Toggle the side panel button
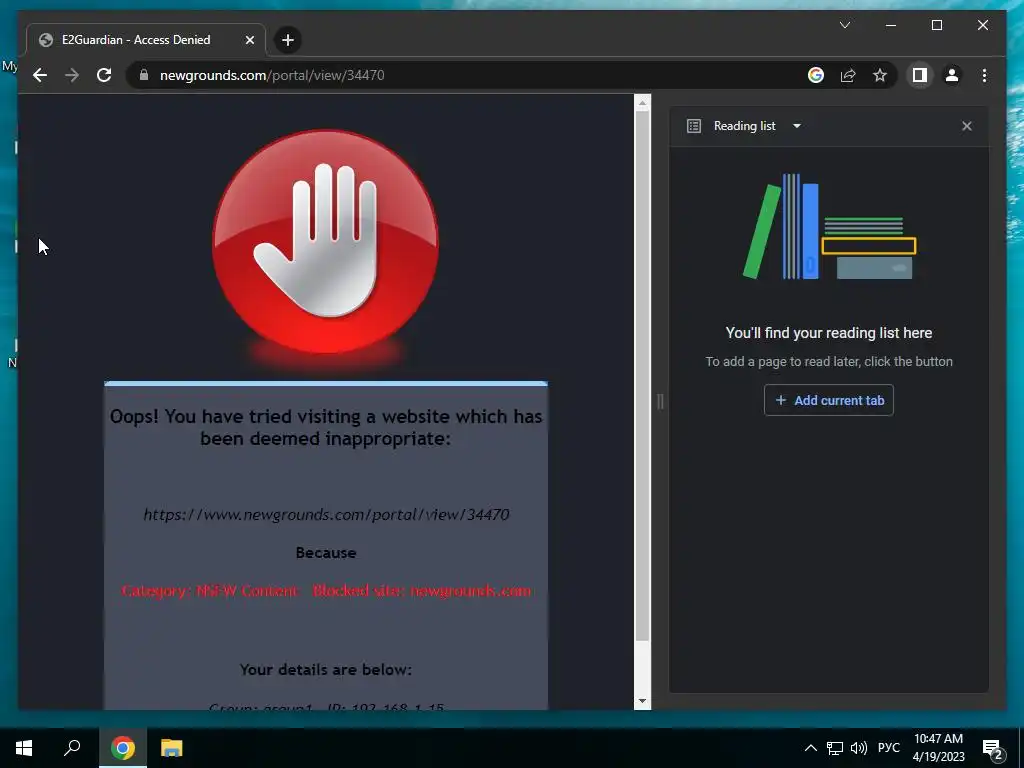The width and height of the screenshot is (1024, 768). point(920,75)
